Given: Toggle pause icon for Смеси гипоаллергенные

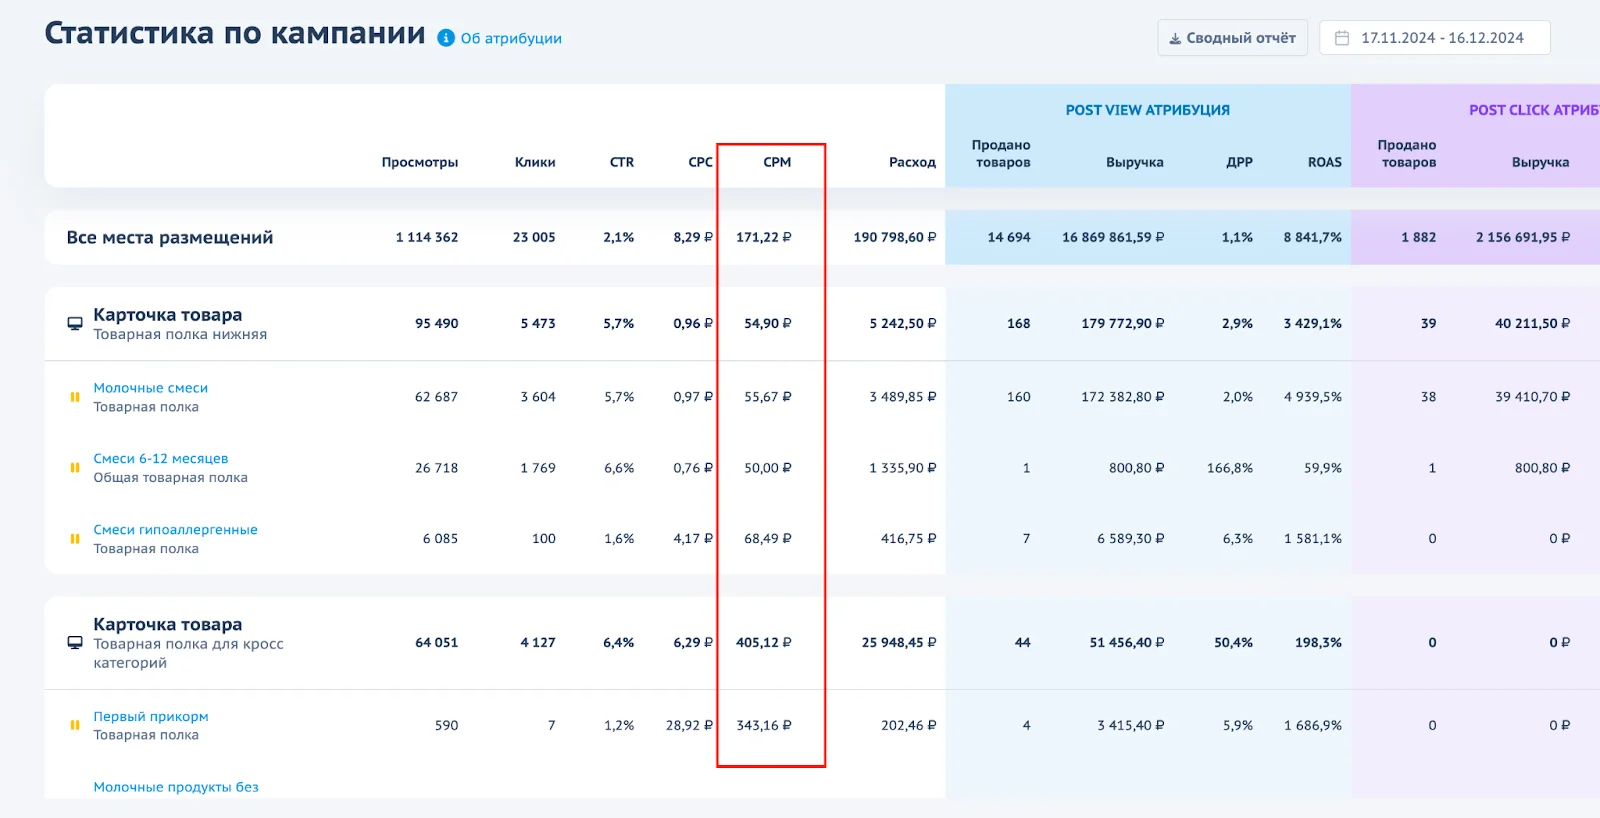Looking at the screenshot, I should point(75,539).
